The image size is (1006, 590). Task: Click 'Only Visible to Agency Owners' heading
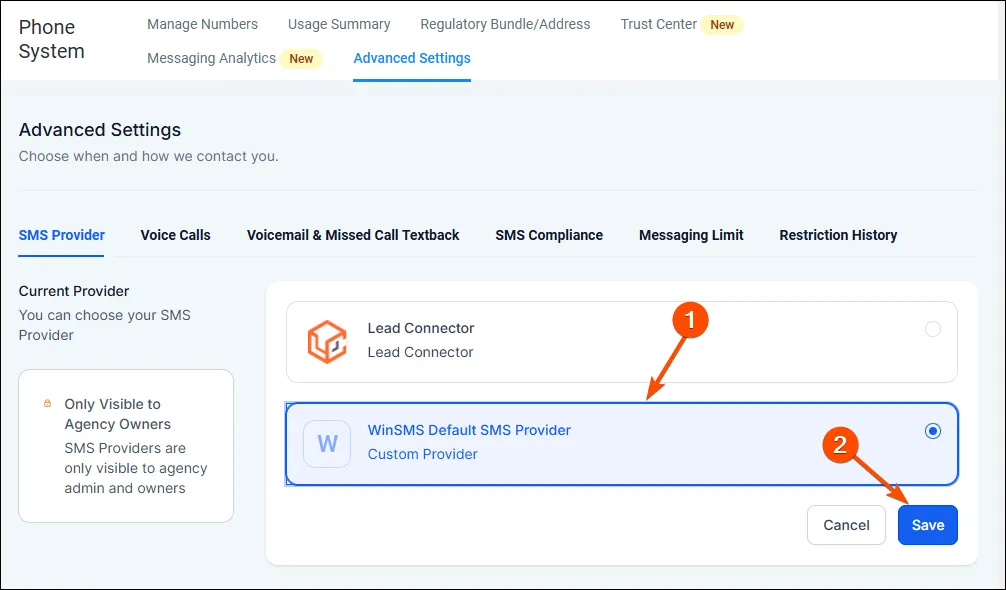[117, 414]
